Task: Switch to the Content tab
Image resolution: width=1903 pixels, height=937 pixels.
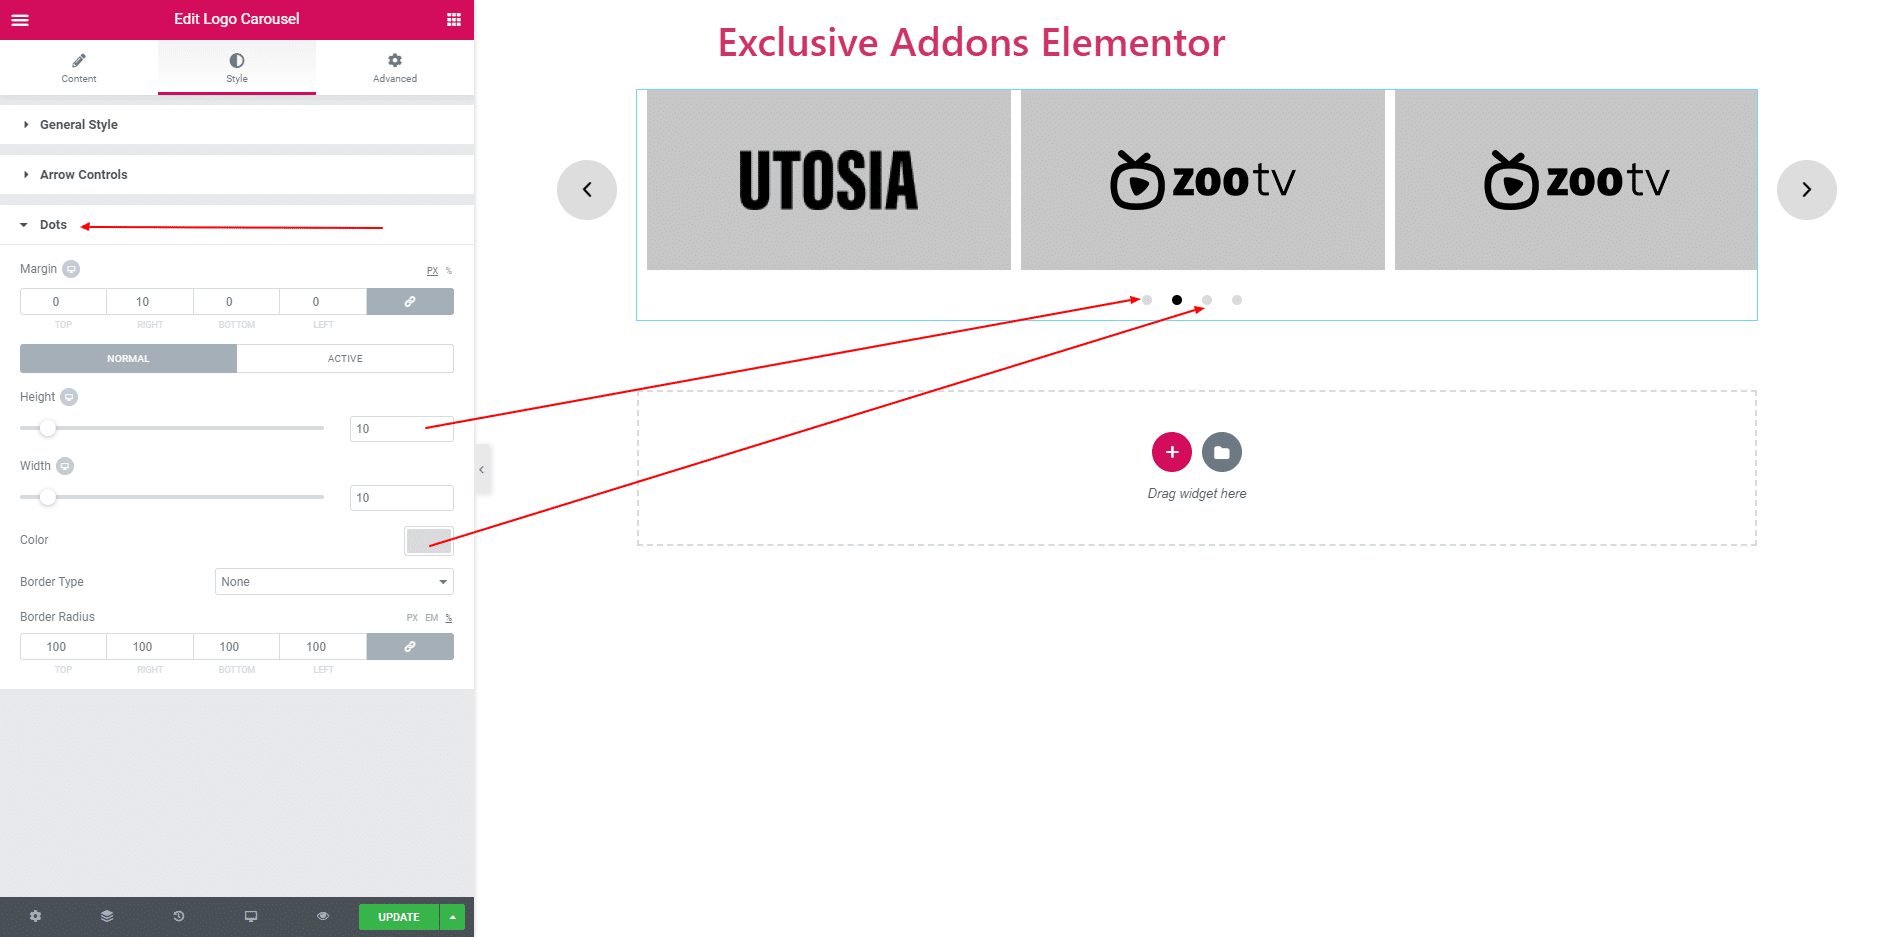Action: [x=79, y=67]
